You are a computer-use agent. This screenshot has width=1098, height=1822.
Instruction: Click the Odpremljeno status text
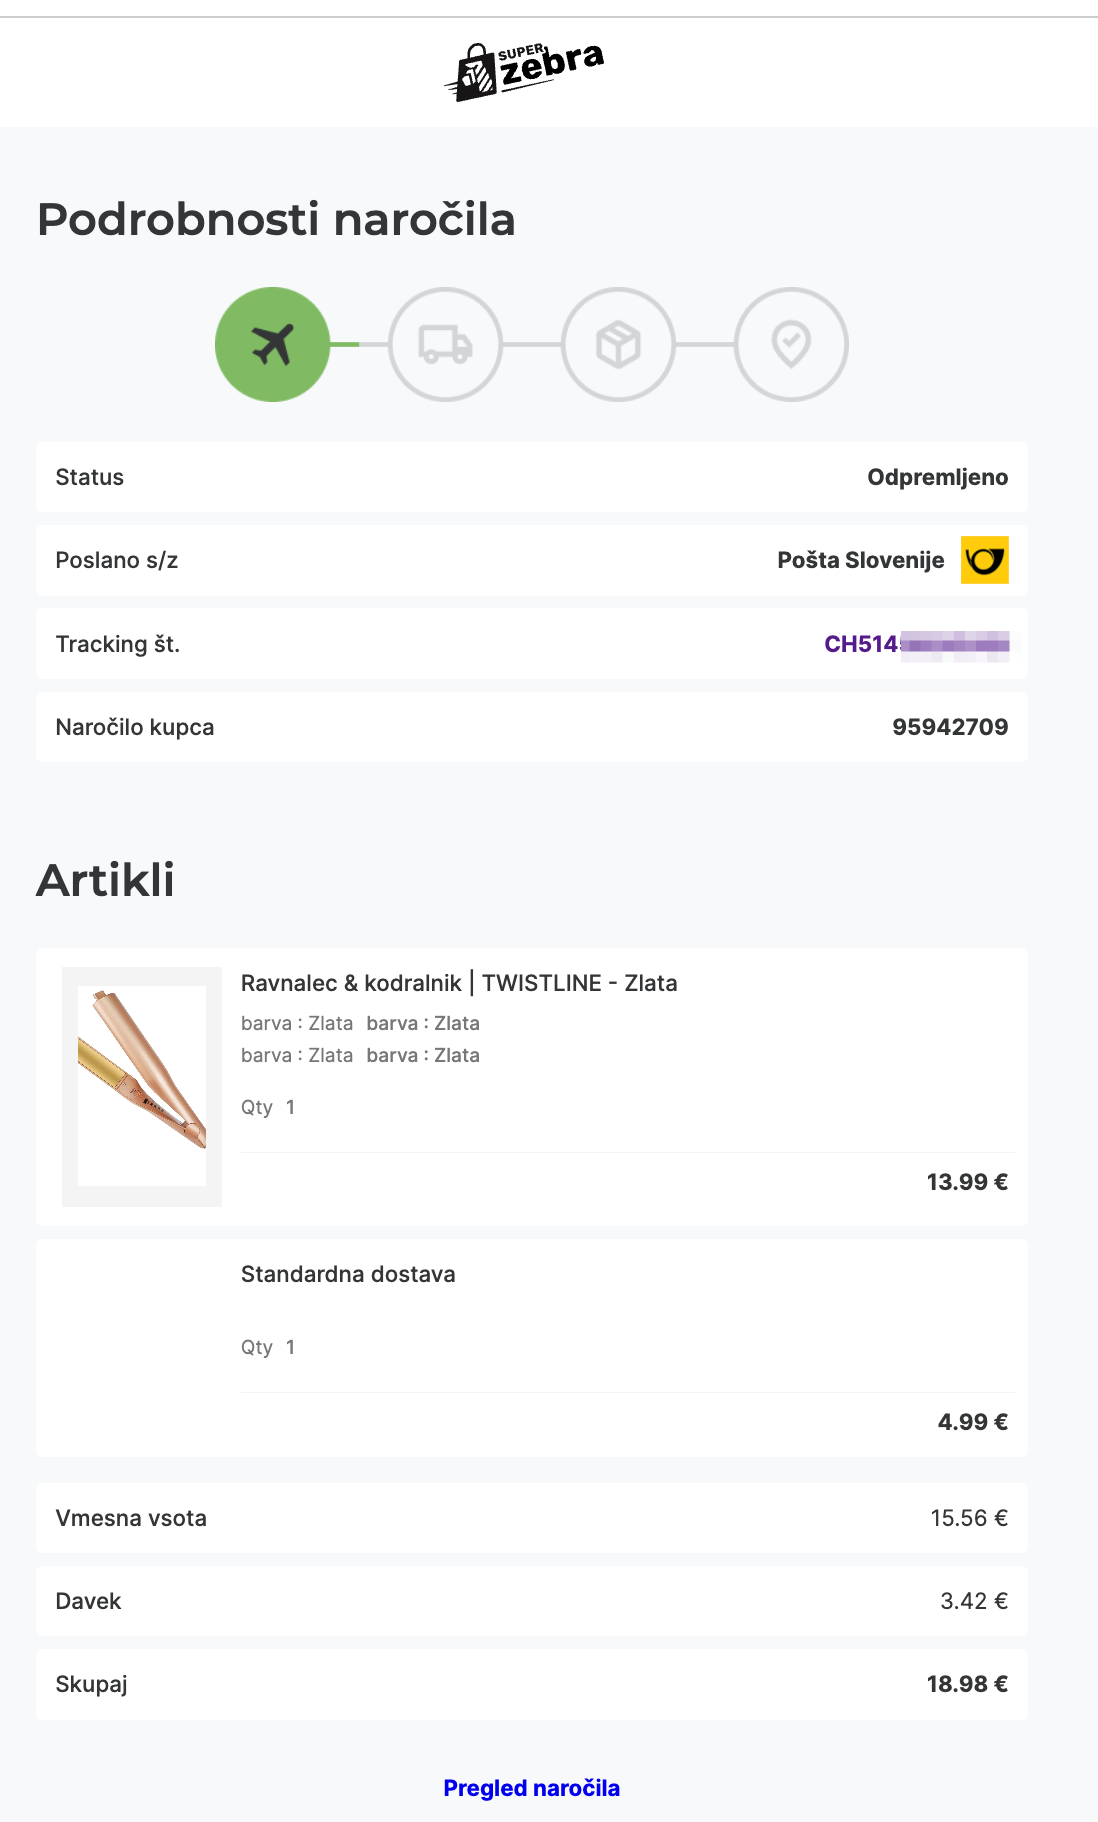pos(937,477)
